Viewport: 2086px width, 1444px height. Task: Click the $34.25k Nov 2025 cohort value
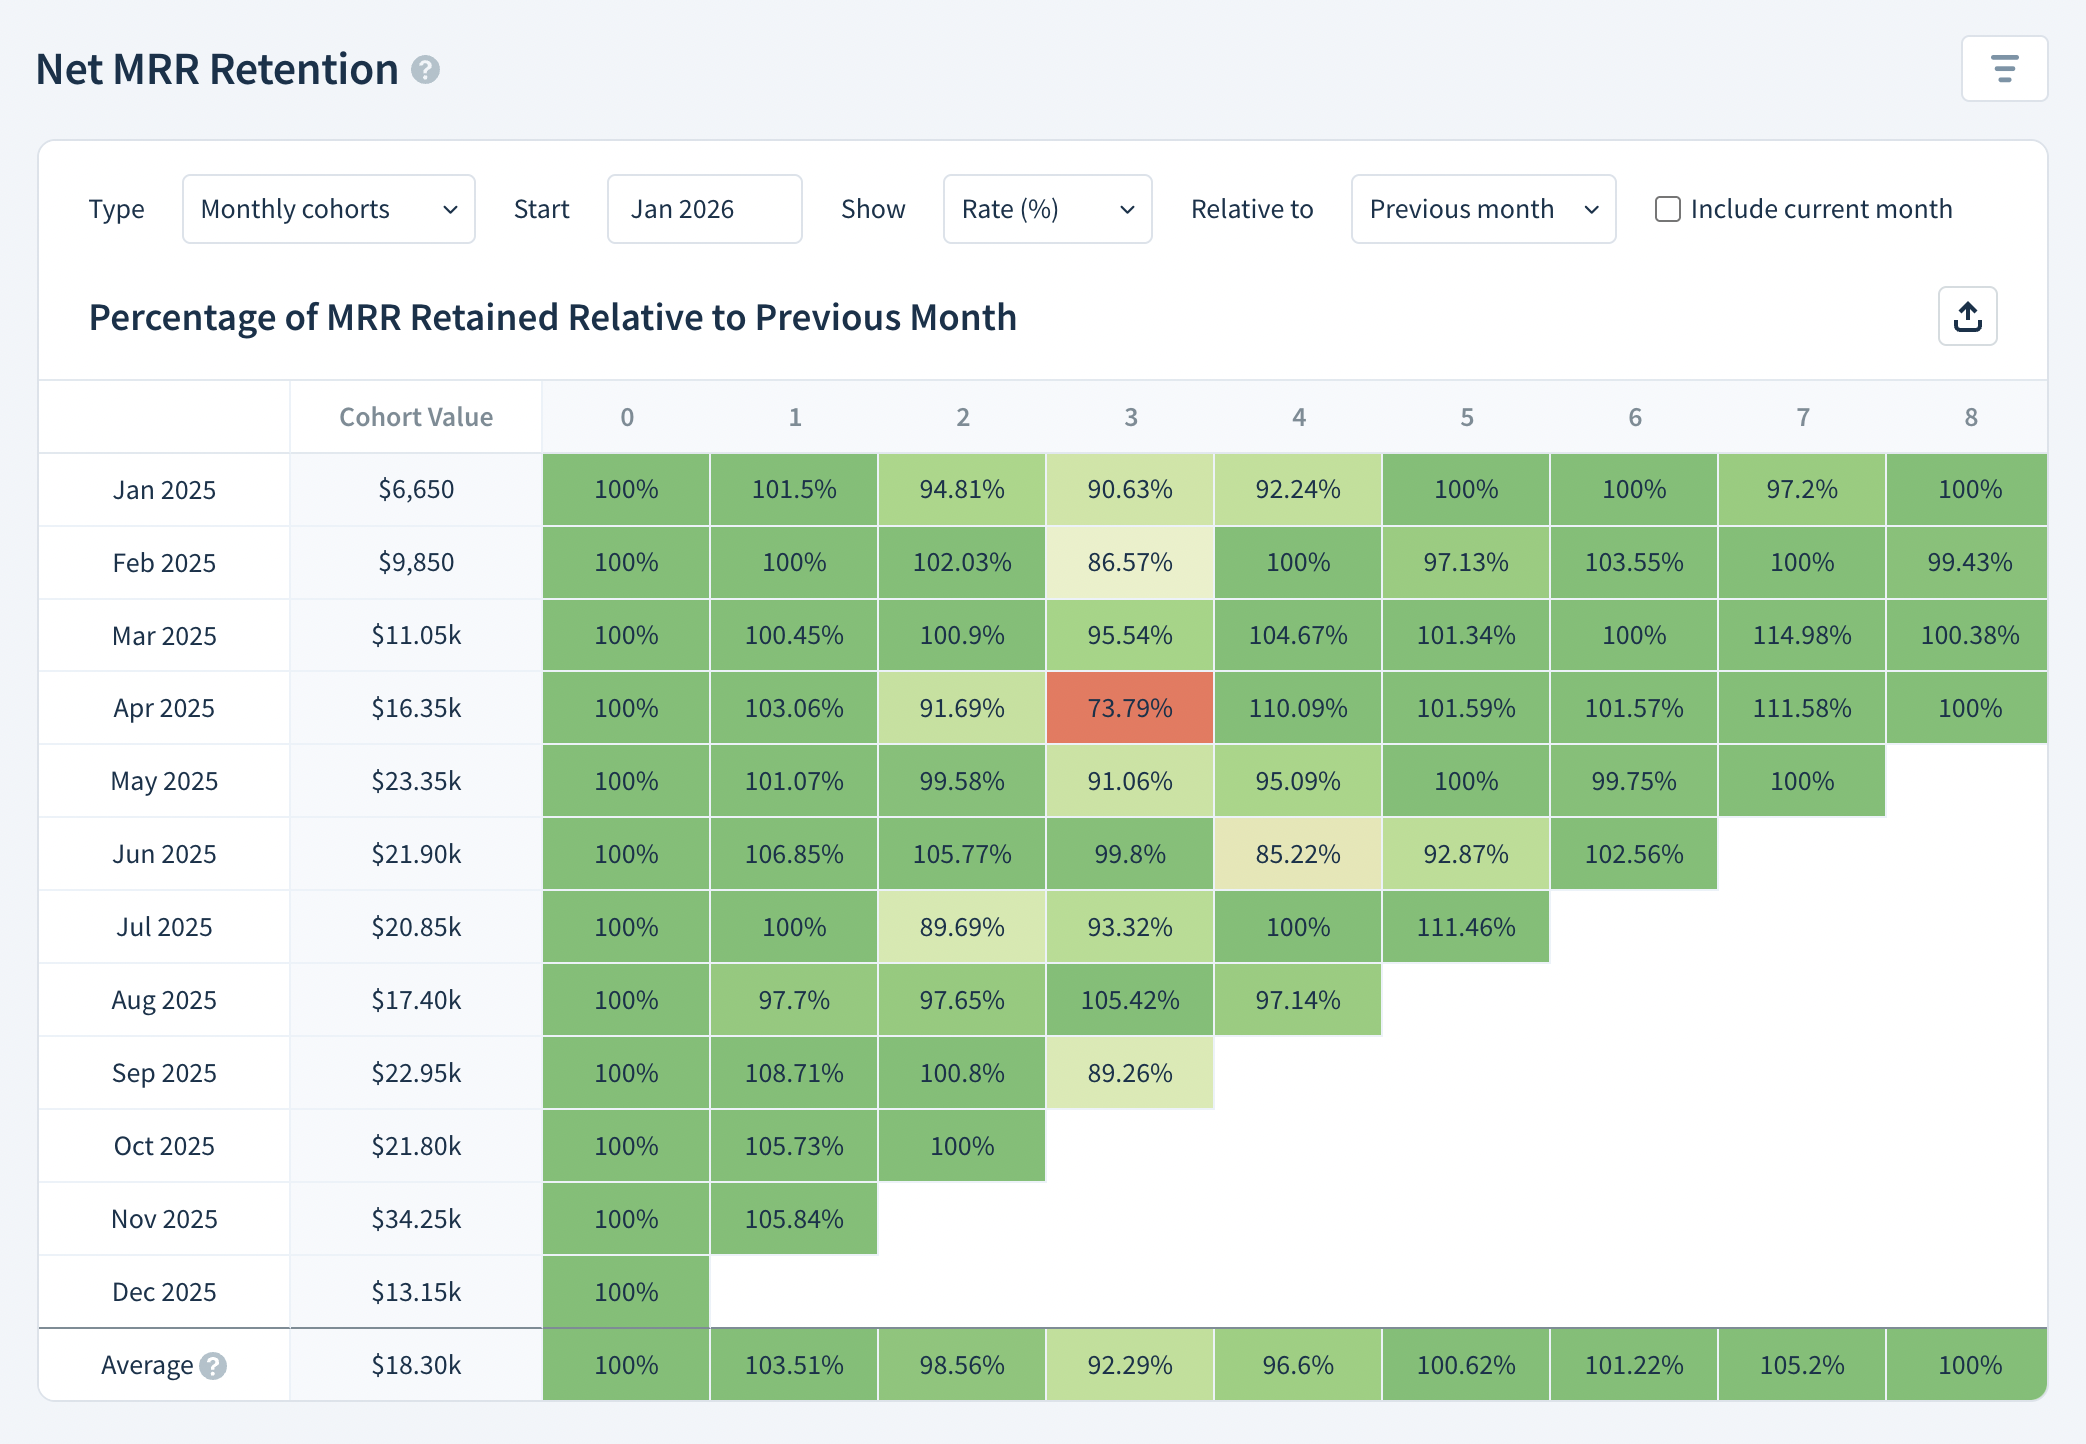(416, 1219)
